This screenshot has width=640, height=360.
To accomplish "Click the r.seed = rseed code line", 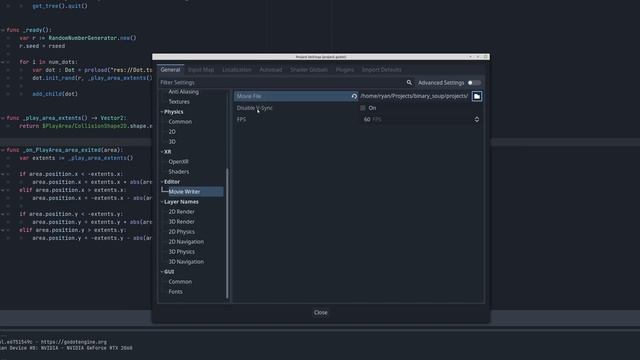I will [42, 46].
